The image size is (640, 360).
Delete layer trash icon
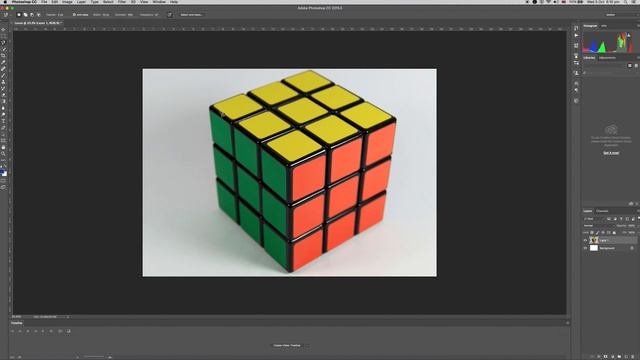click(x=633, y=356)
